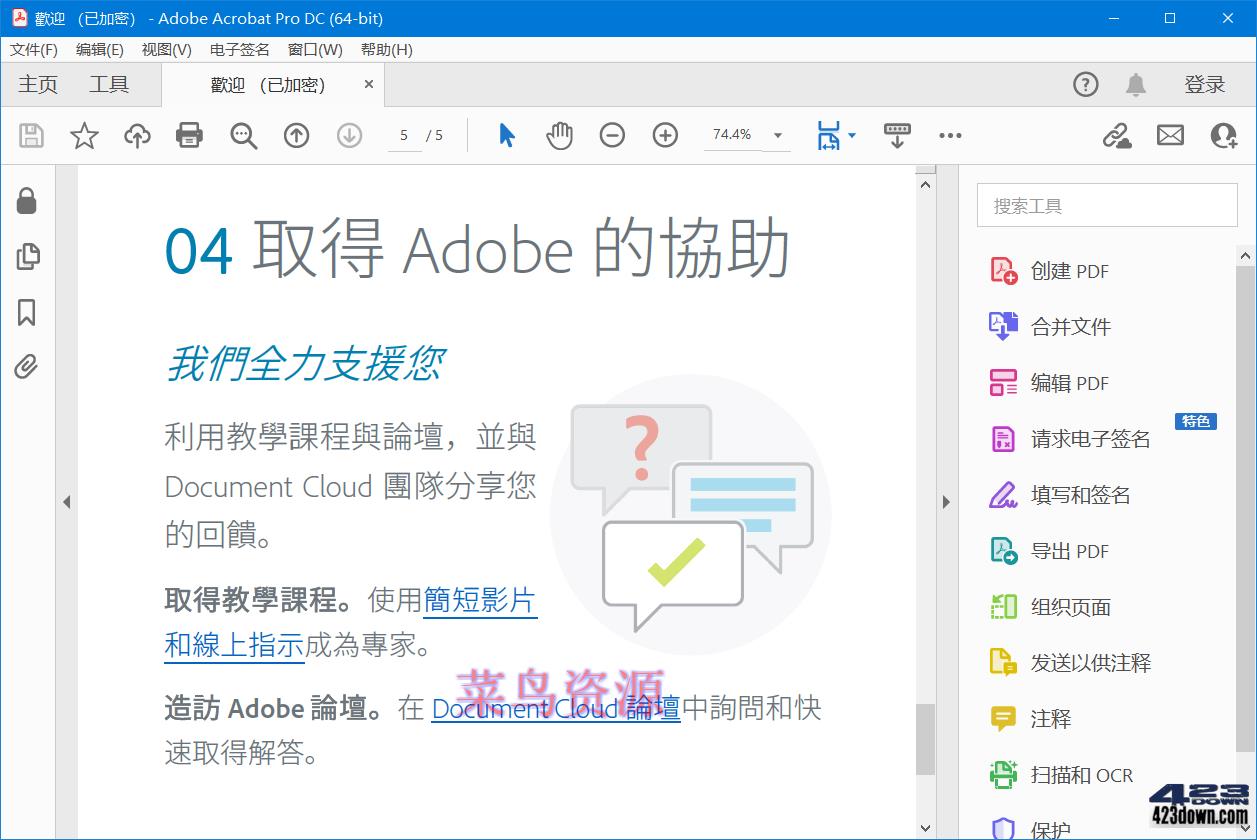Toggle the Hand tool for panning
The height and width of the screenshot is (840, 1257).
click(559, 134)
